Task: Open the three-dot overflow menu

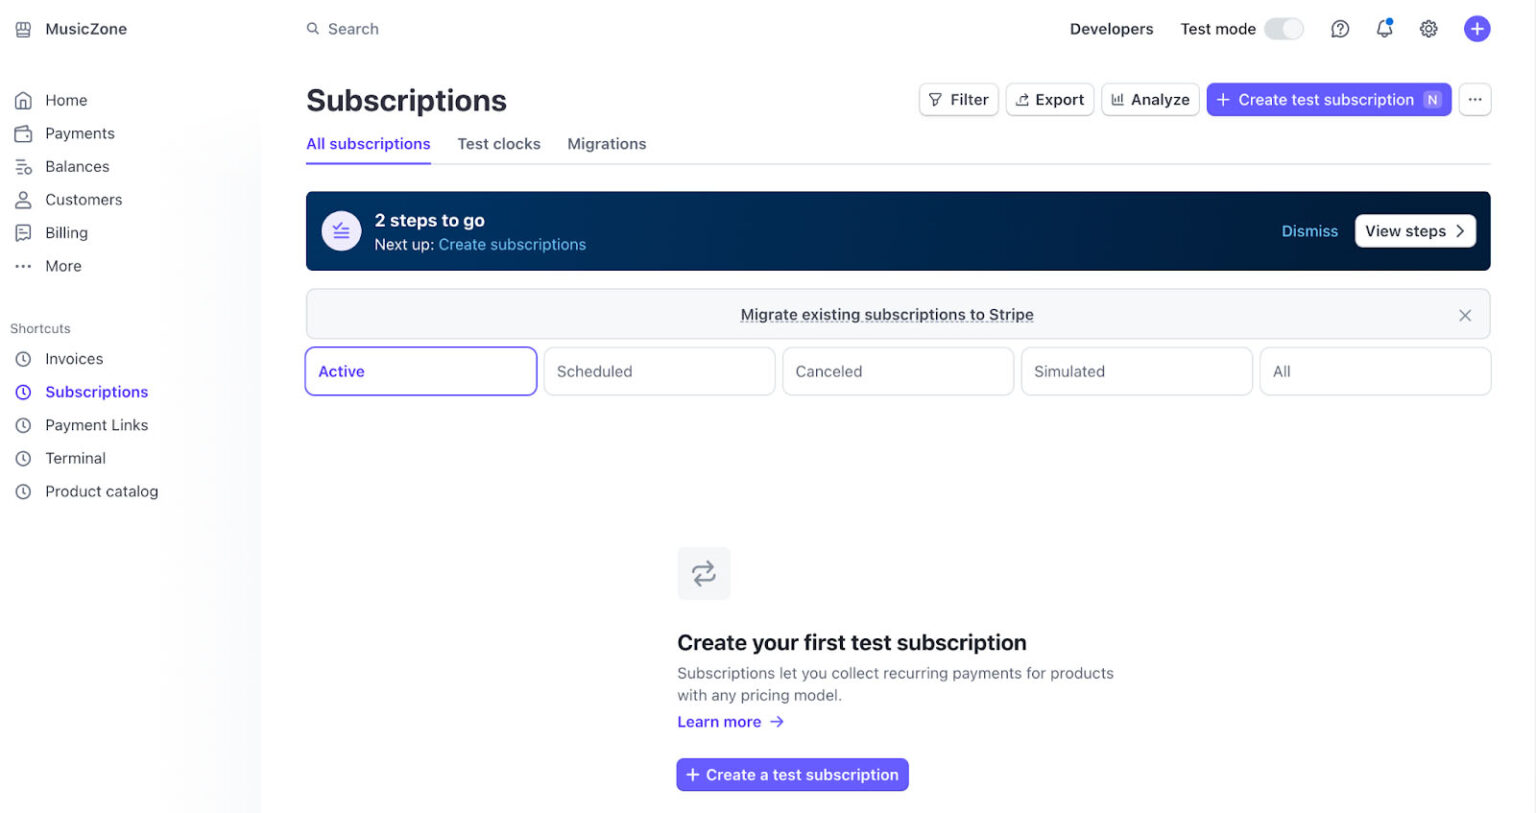Action: 1475,99
